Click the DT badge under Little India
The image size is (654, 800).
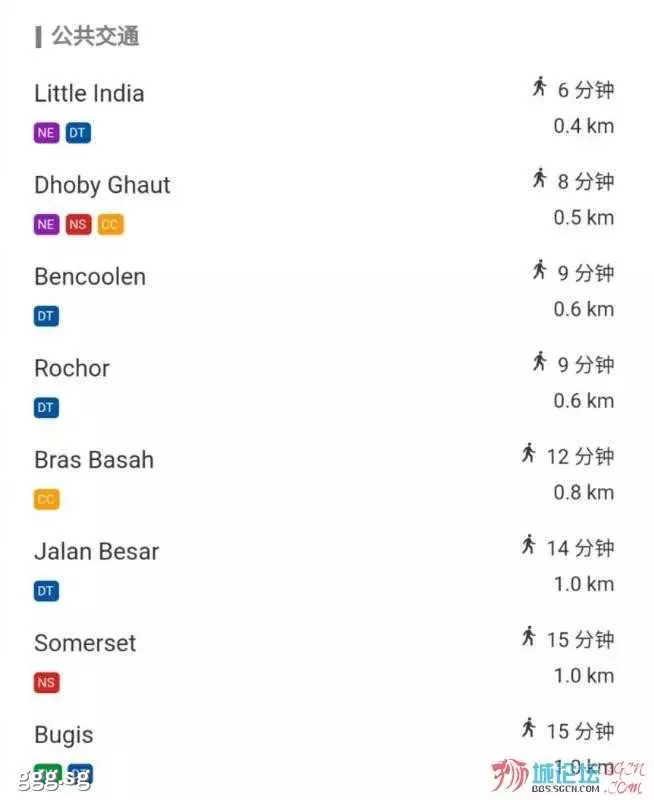pos(78,133)
